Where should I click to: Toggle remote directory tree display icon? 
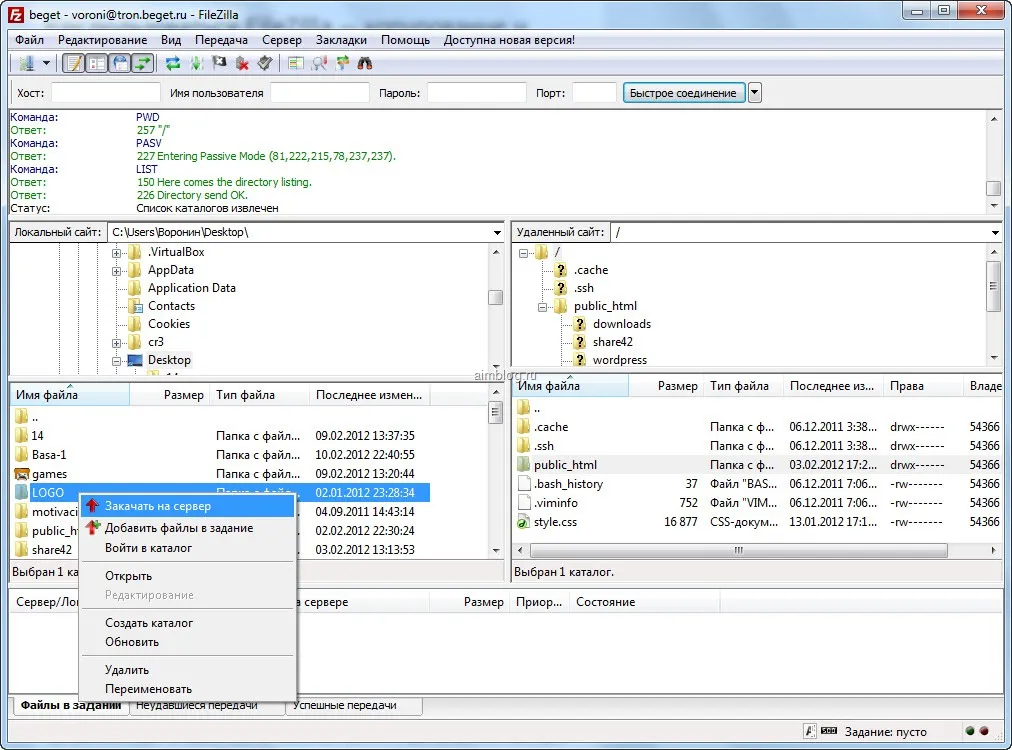120,63
